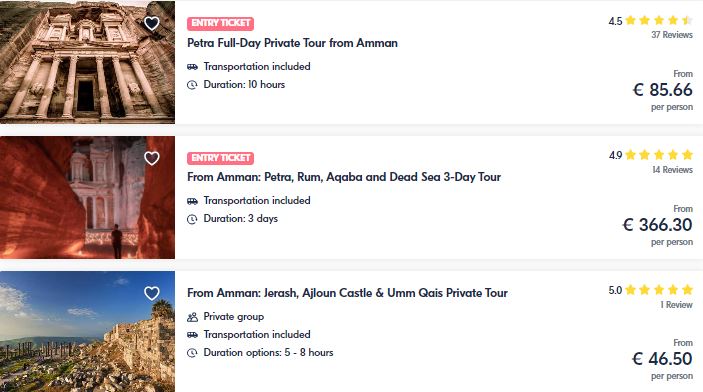Open the 14 Reviews link
This screenshot has width=703, height=392.
point(672,170)
